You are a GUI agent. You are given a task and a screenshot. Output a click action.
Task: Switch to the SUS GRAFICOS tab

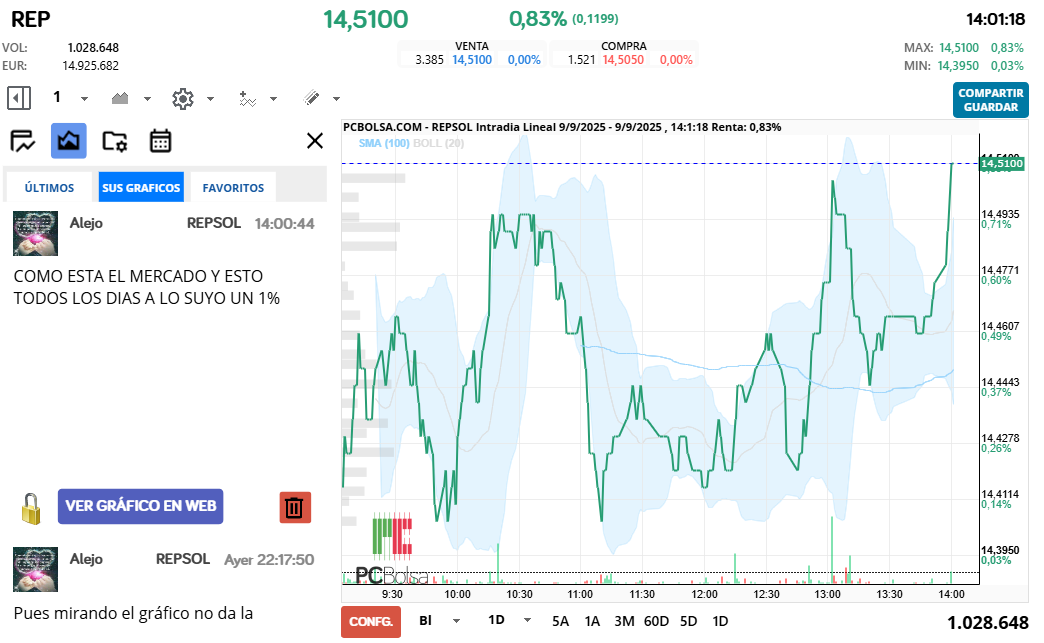141,187
